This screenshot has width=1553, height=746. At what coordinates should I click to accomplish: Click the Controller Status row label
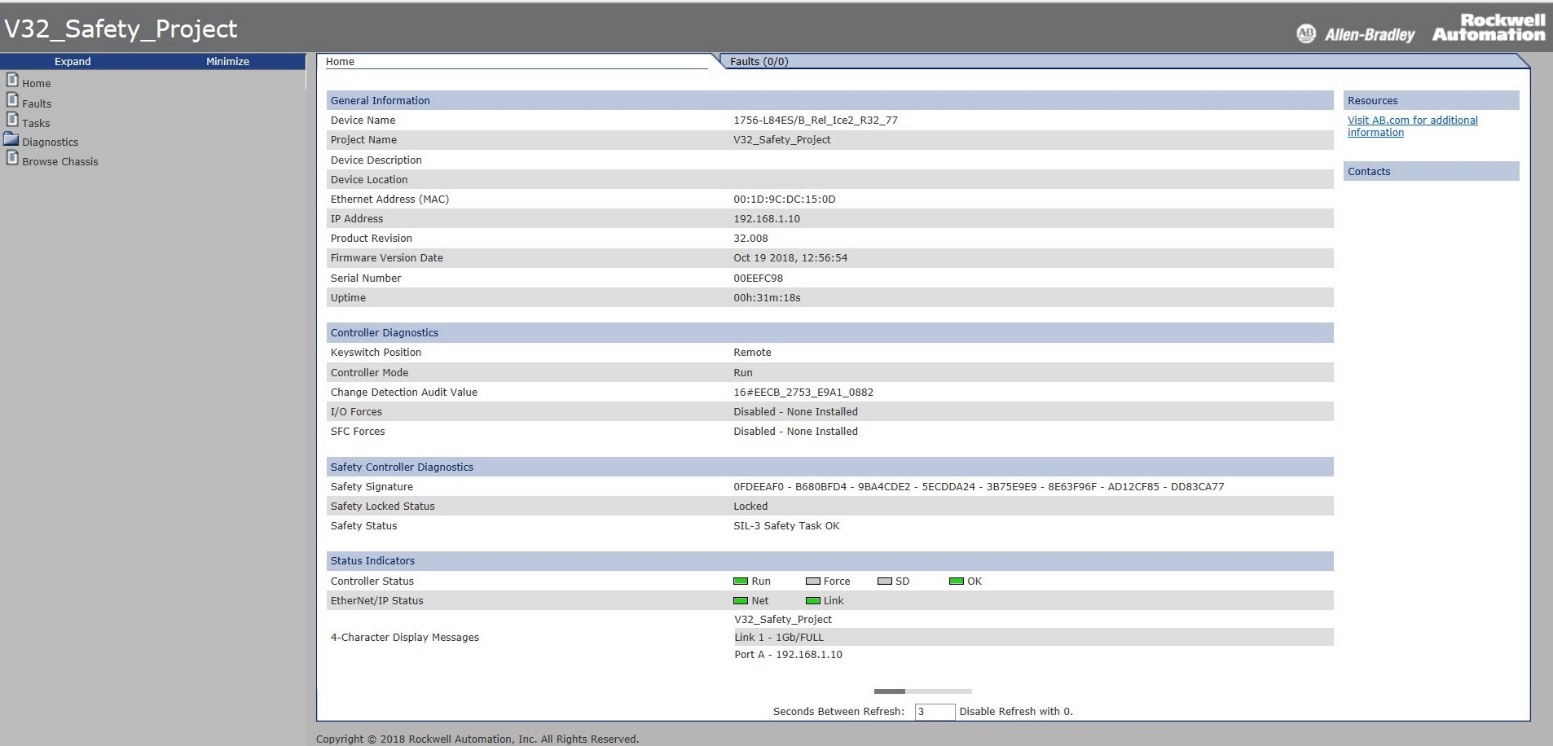[372, 581]
